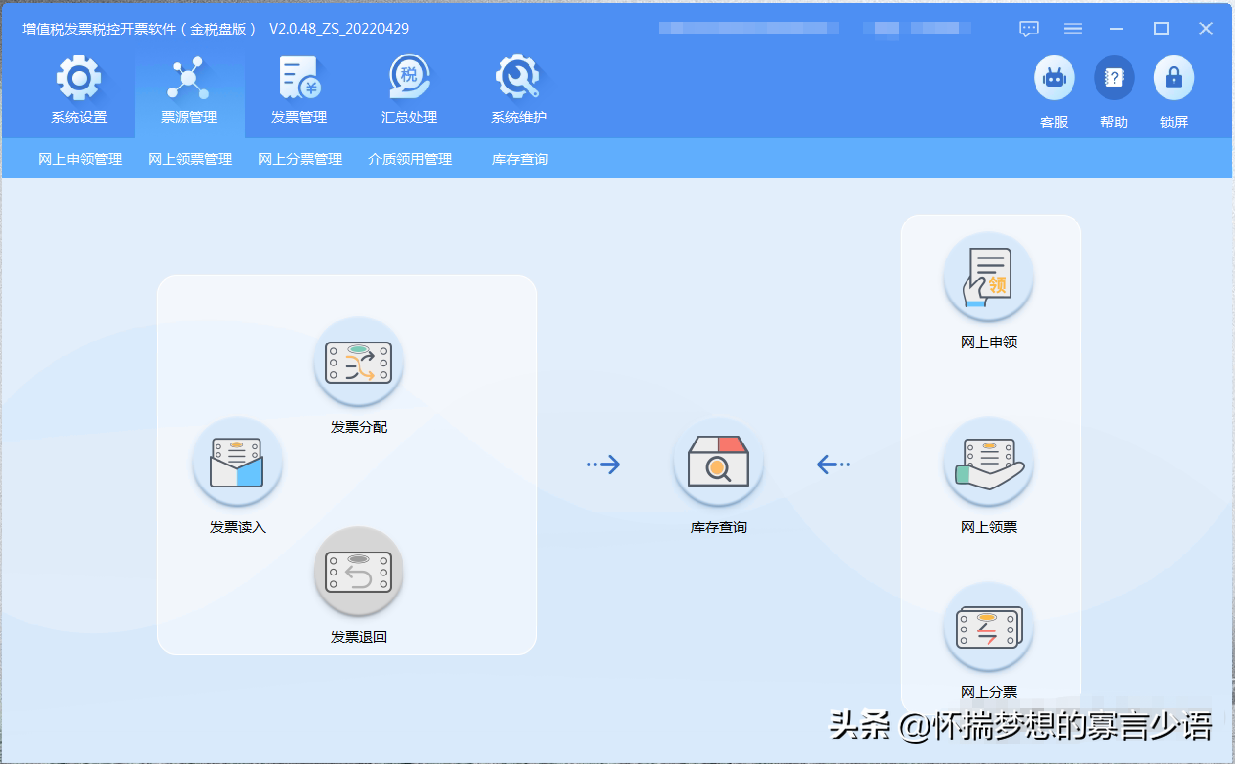The width and height of the screenshot is (1235, 764).
Task: Click the 网上领票 text label
Action: click(x=989, y=527)
